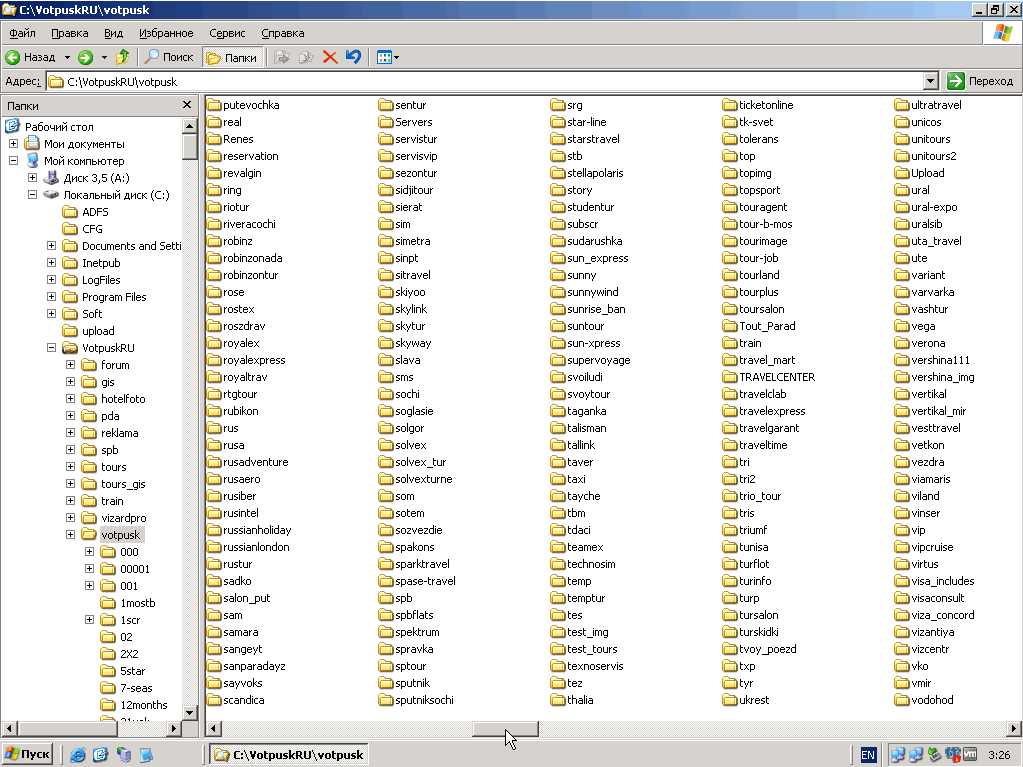Click the file list scroll left arrow
The width and height of the screenshot is (1023, 767).
coord(214,729)
